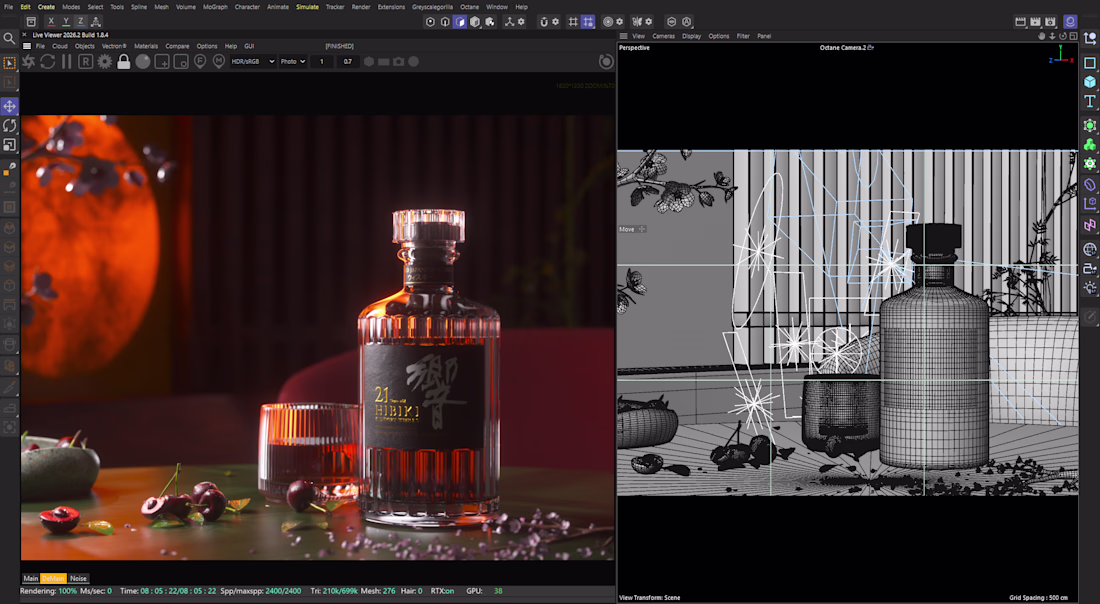The height and width of the screenshot is (604, 1100).
Task: Click the Octane send scene icon
Action: point(29,62)
